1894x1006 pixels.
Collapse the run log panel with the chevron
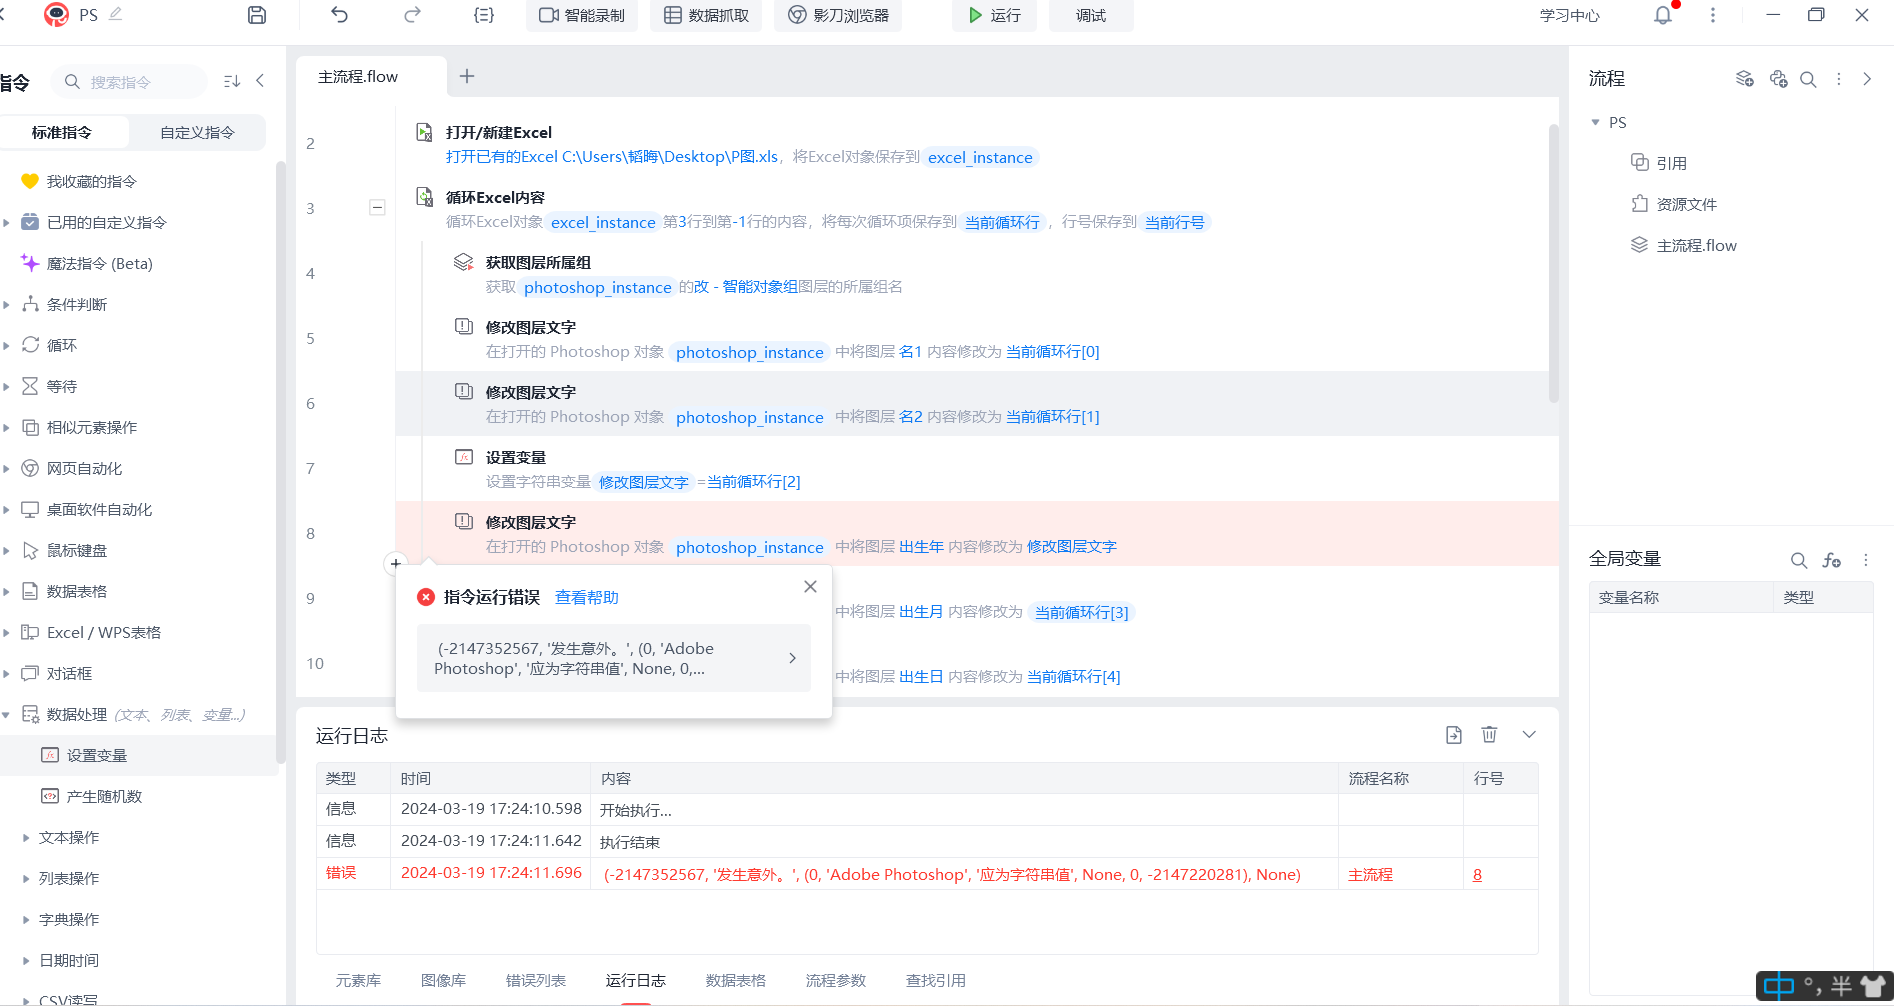(x=1528, y=735)
